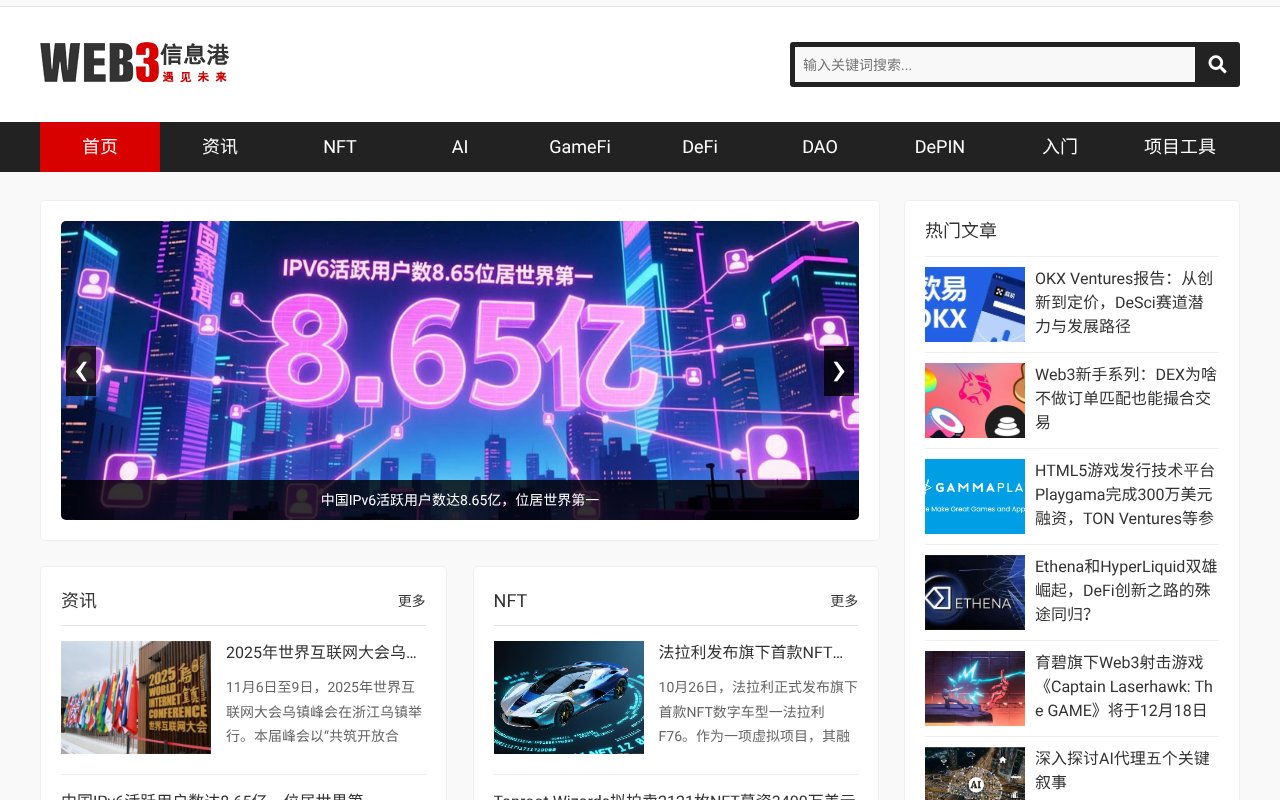This screenshot has width=1280, height=800.
Task: Switch to the NFT navigation tab
Action: click(340, 147)
